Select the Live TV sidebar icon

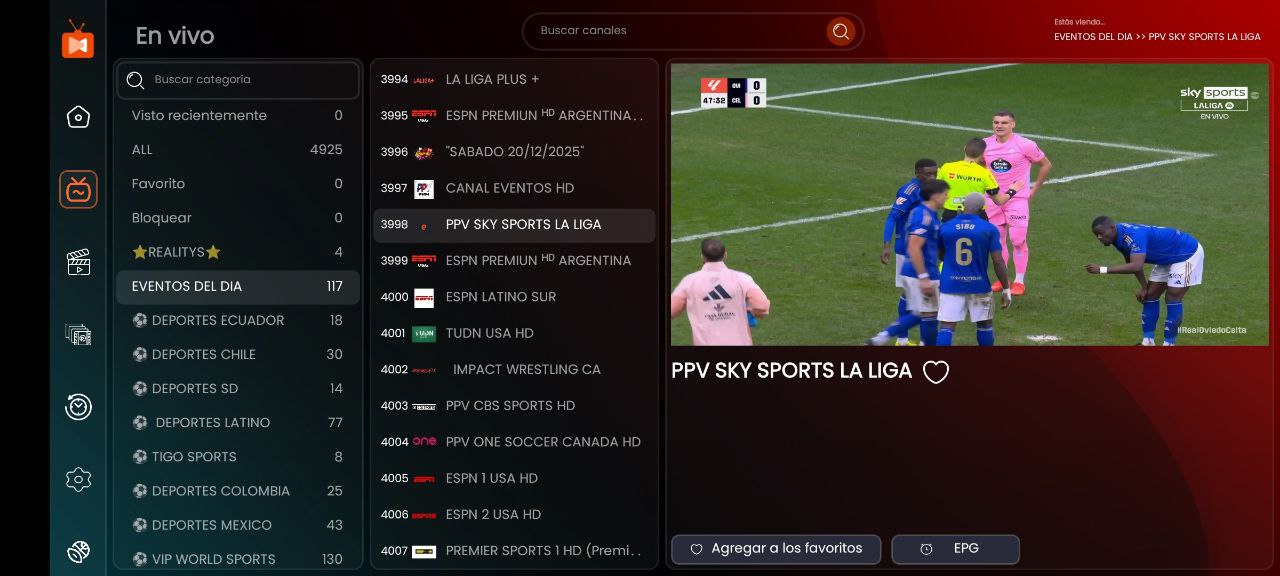(78, 189)
